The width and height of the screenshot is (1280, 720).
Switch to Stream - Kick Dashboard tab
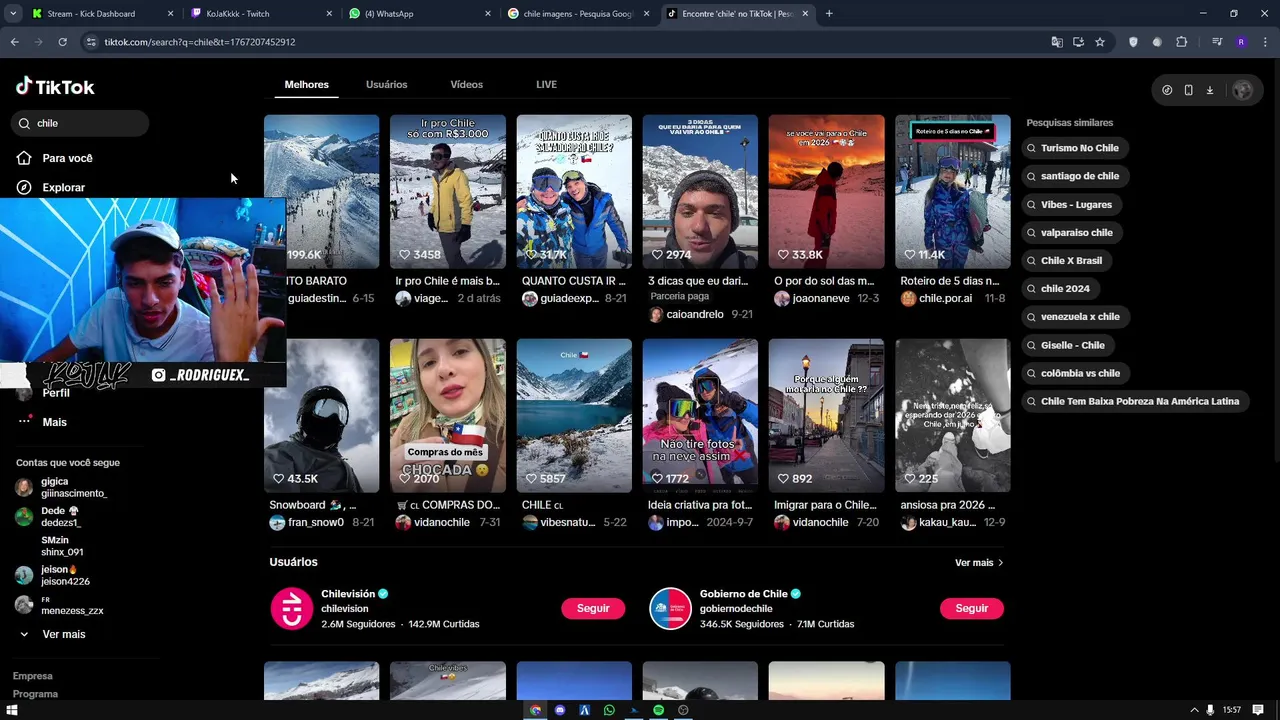click(x=102, y=14)
